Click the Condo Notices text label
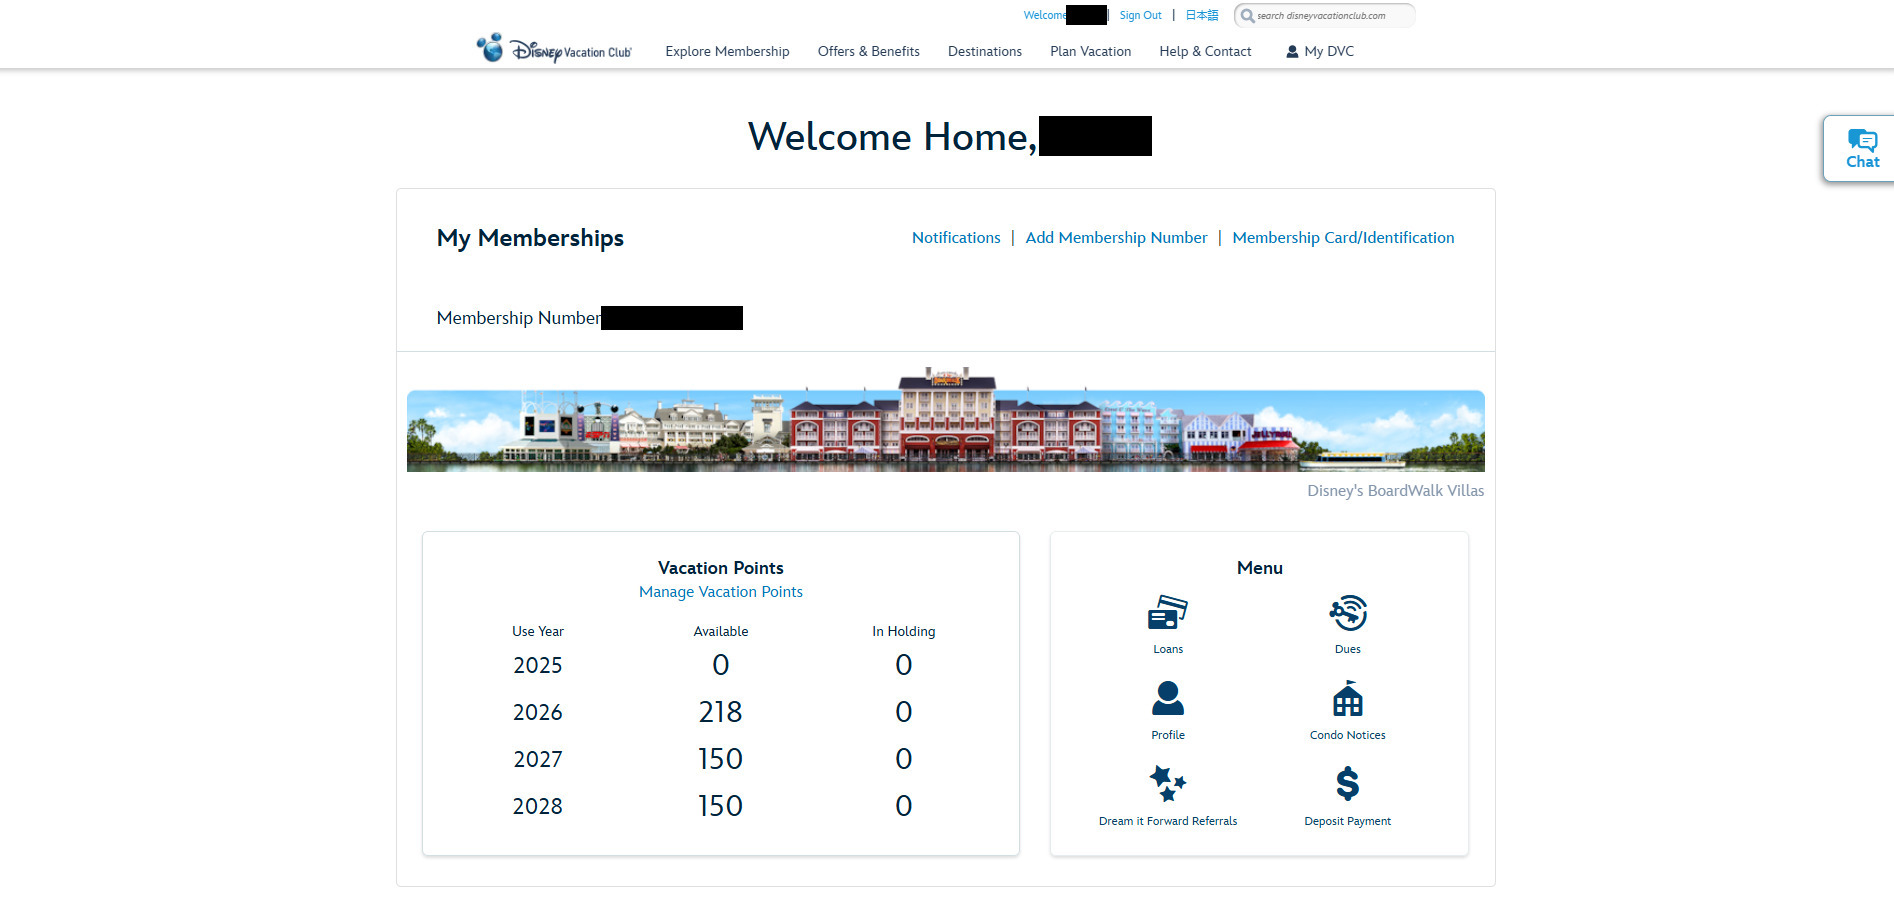Screen dimensions: 1894x913 pyautogui.click(x=1347, y=735)
